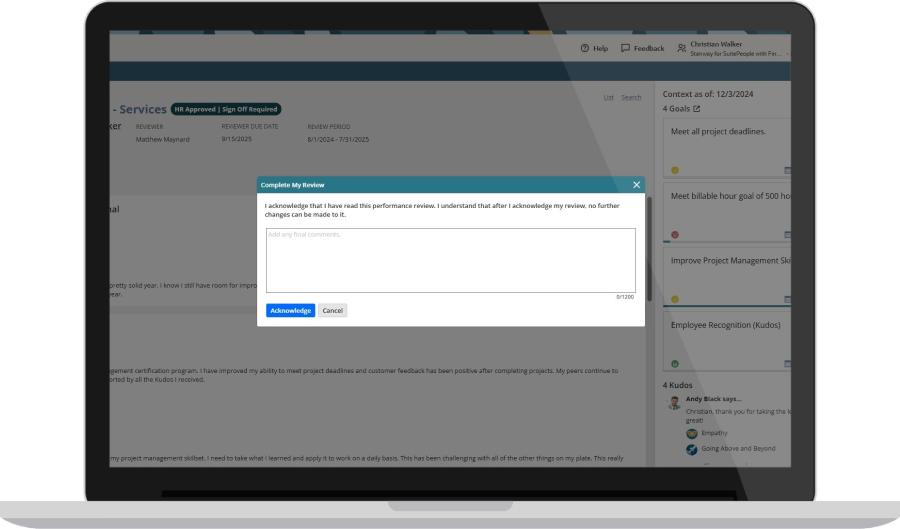Viewport: 900px width, 529px height.
Task: Close the Complete My Review dialog
Action: (x=636, y=185)
